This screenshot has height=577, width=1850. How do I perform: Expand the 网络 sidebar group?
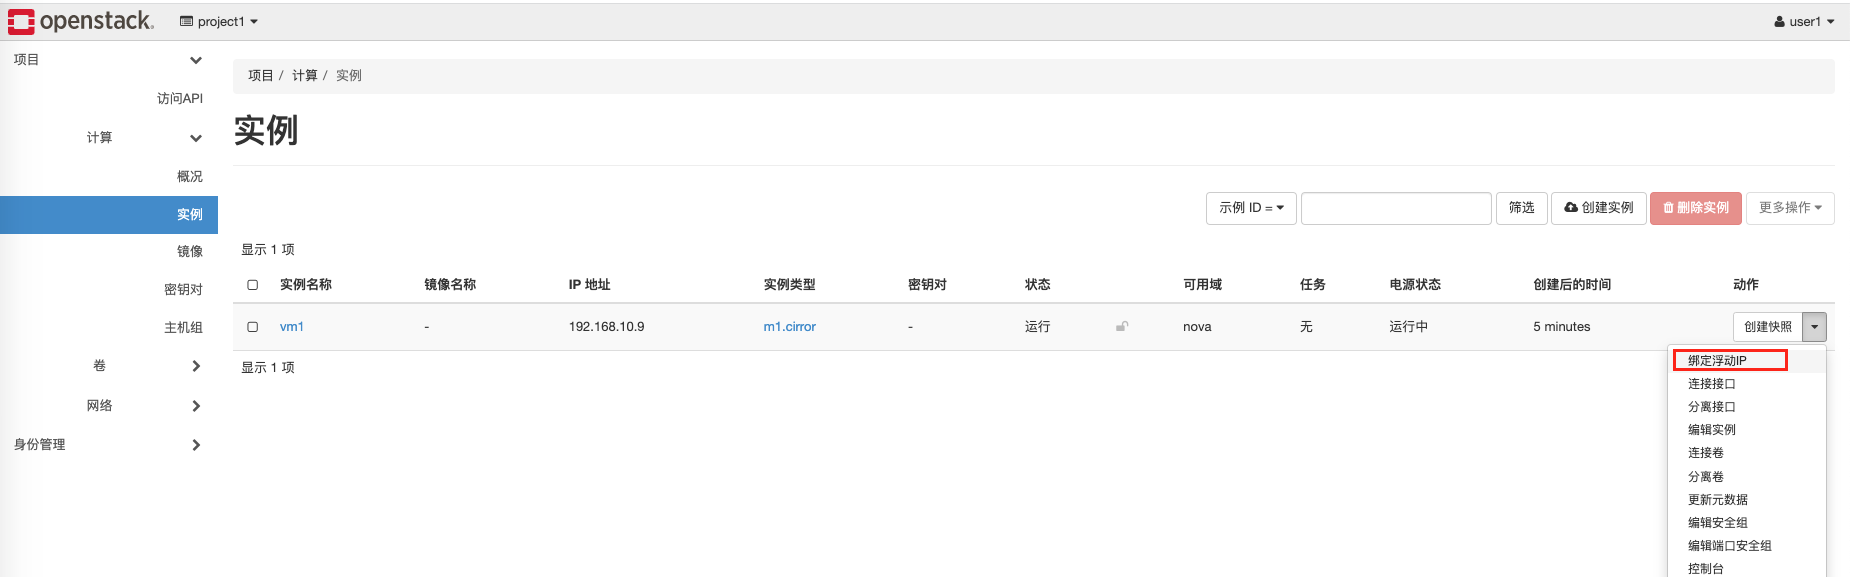click(144, 405)
